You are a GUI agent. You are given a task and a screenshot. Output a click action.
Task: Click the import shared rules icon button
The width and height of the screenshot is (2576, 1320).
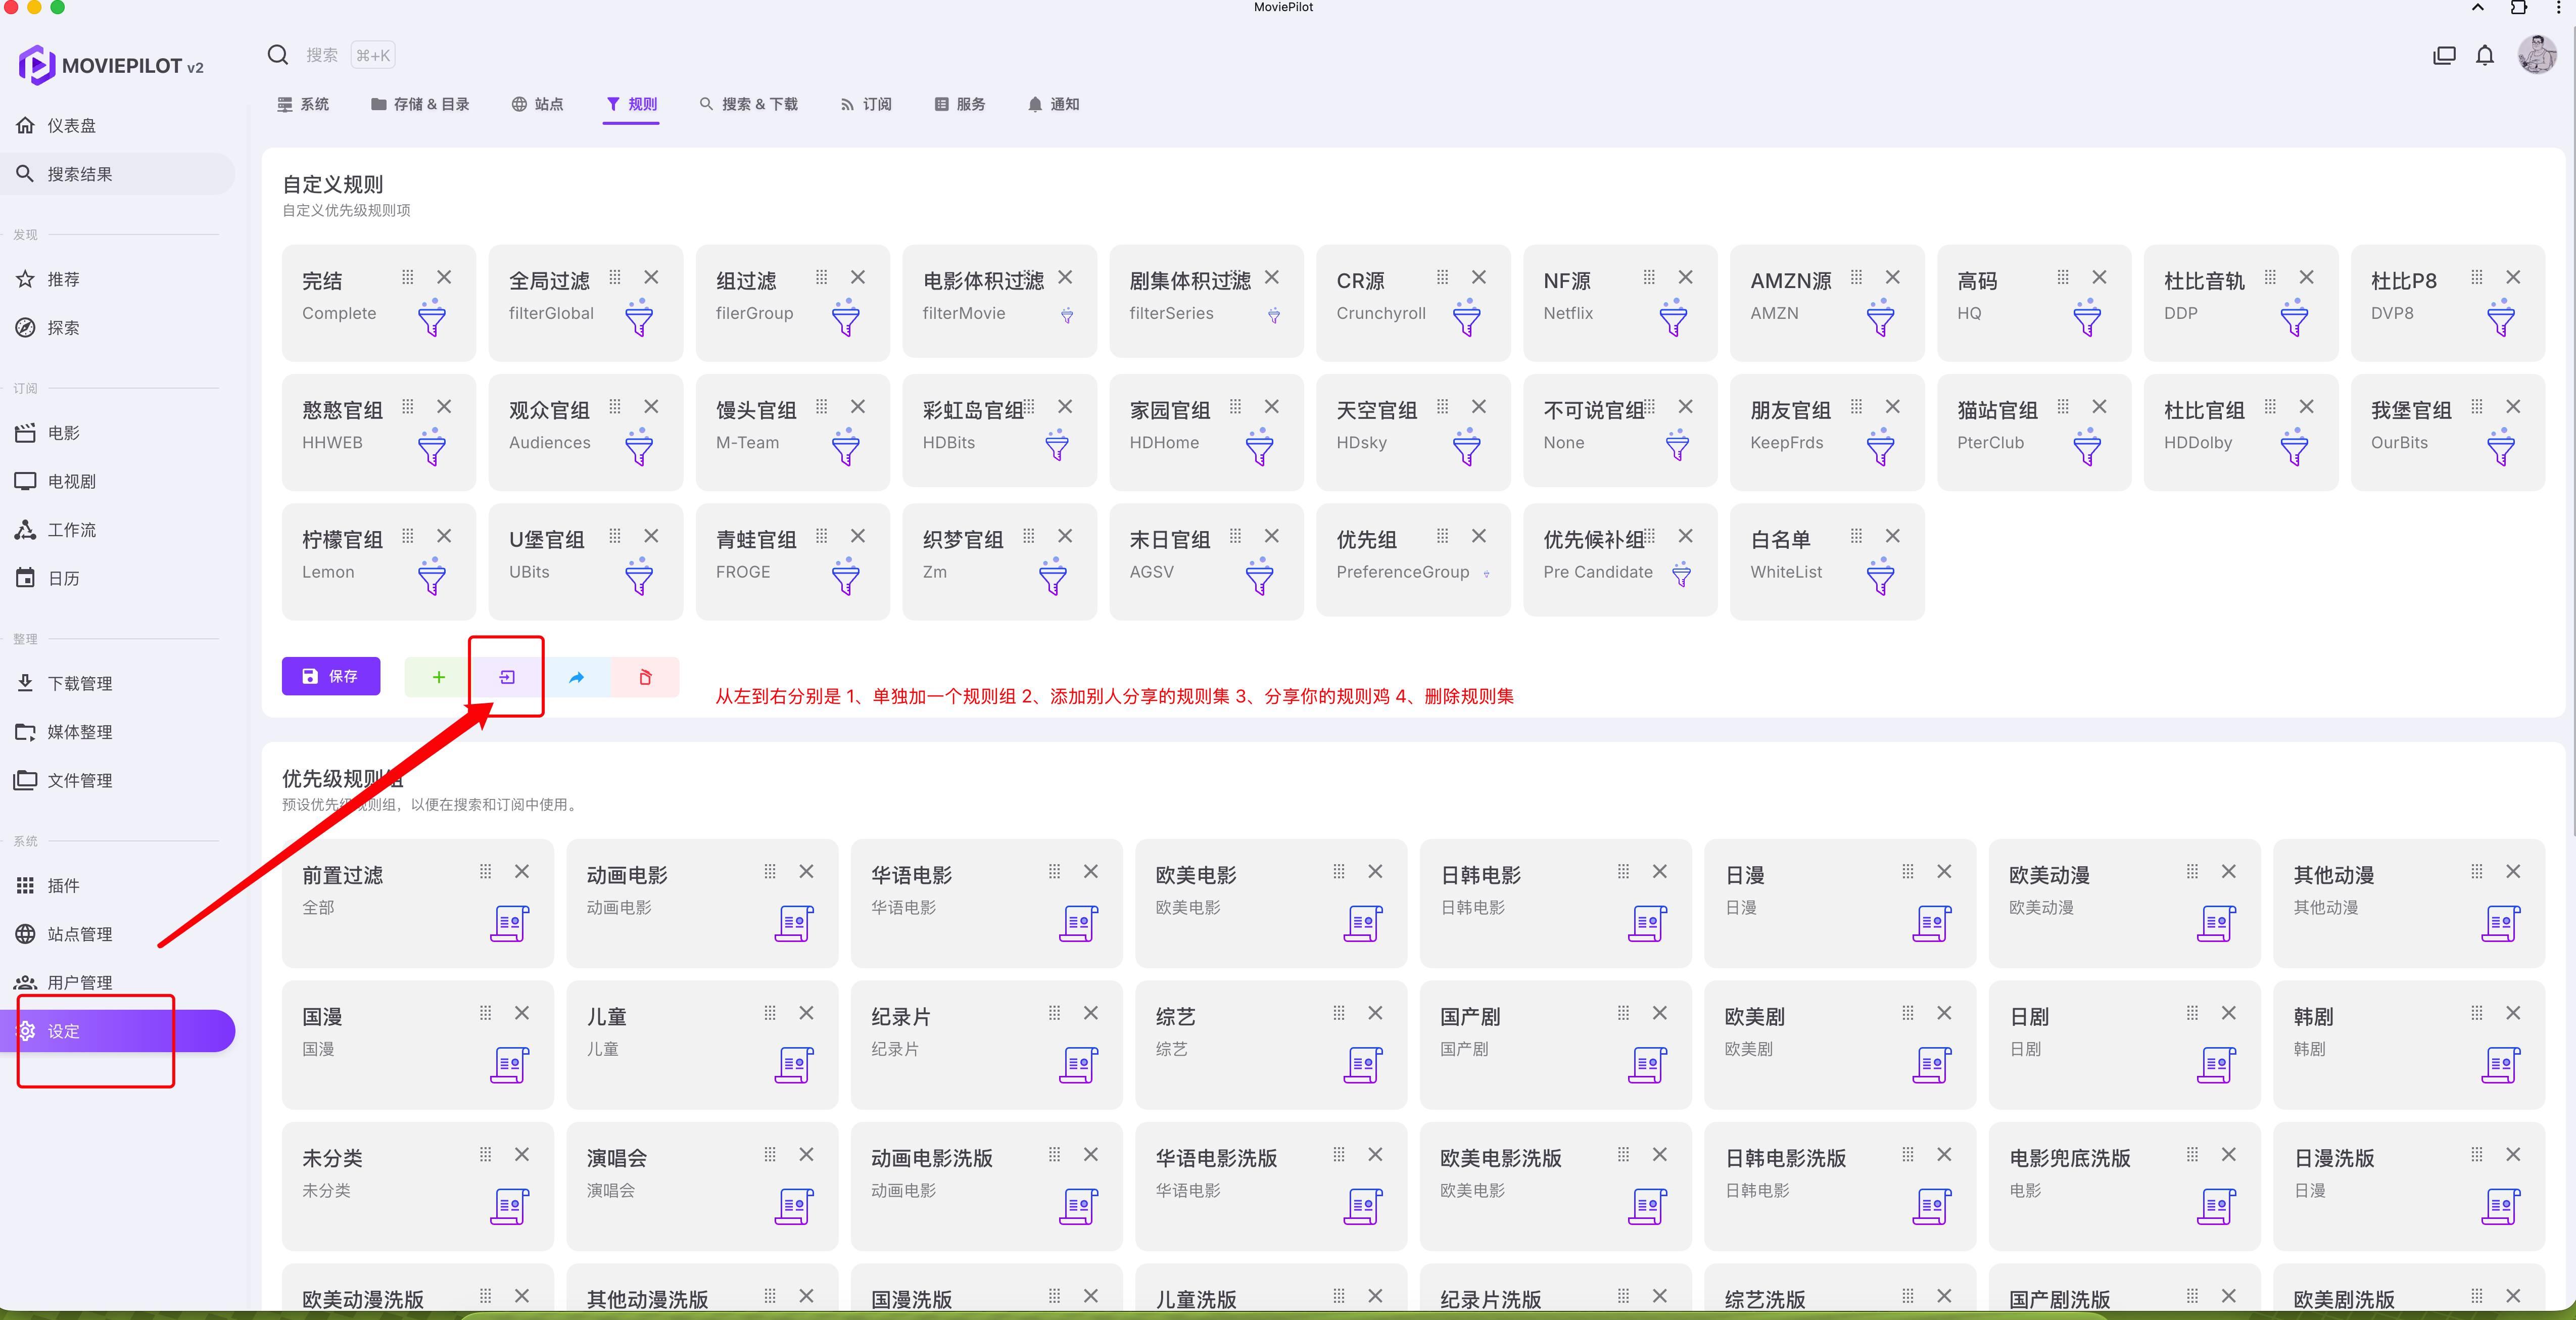point(507,677)
